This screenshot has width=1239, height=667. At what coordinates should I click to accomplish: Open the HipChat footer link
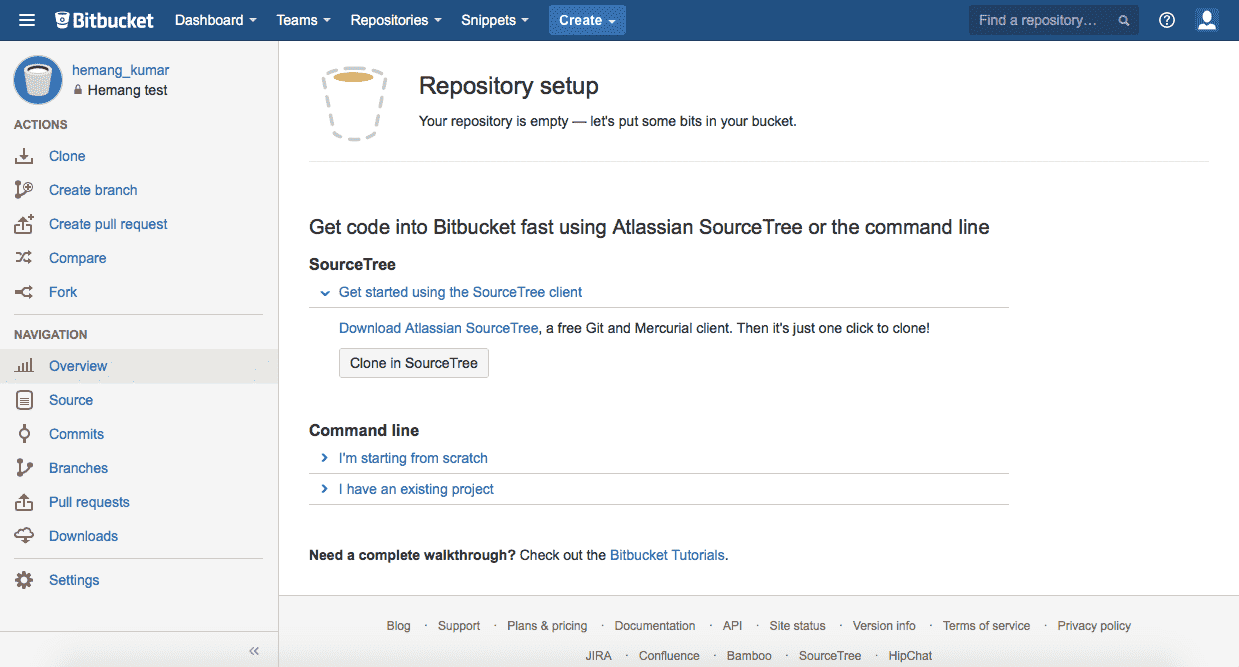tap(910, 656)
